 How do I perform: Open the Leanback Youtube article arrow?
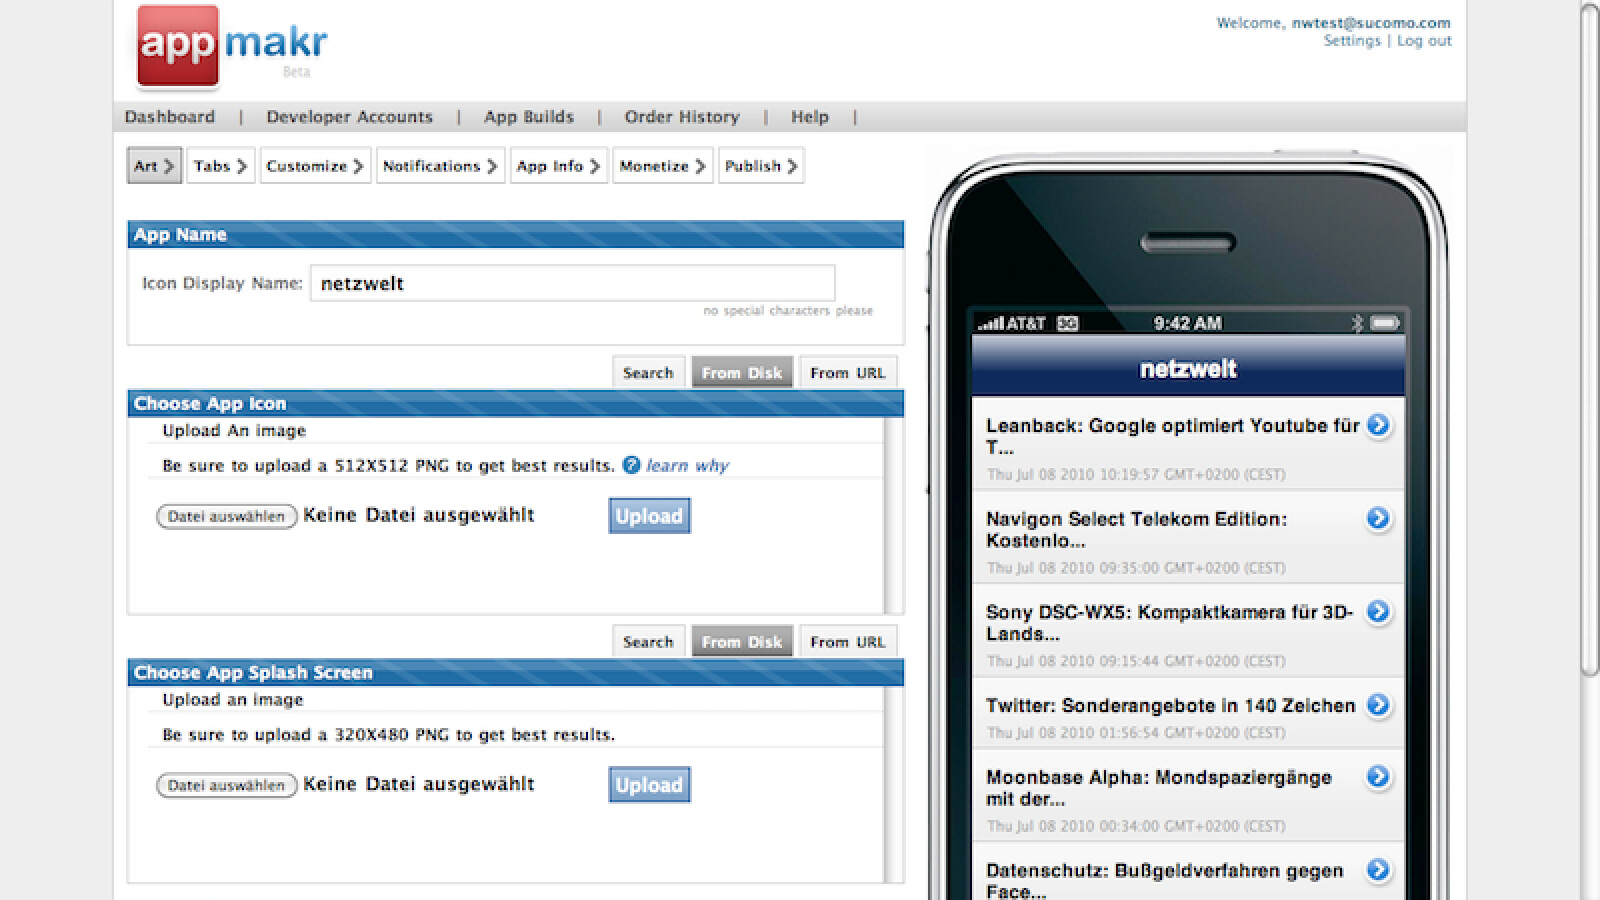pos(1378,425)
